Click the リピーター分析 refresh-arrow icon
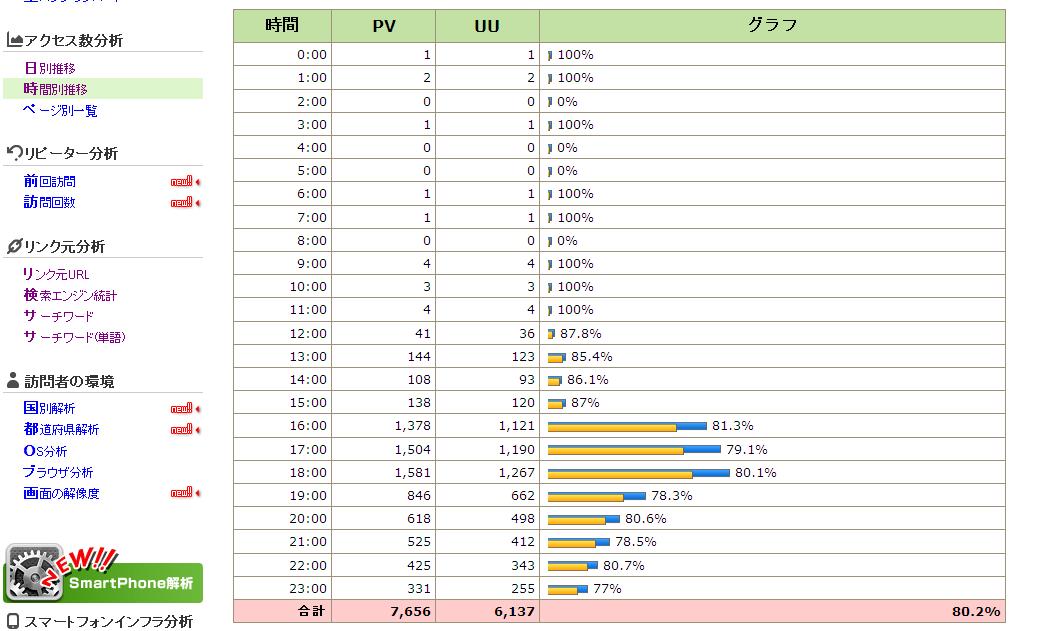This screenshot has width=1057, height=631. [14, 153]
